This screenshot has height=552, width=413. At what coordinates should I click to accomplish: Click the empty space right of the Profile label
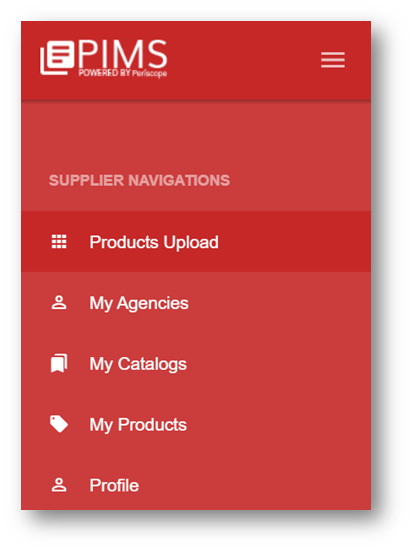pyautogui.click(x=254, y=485)
